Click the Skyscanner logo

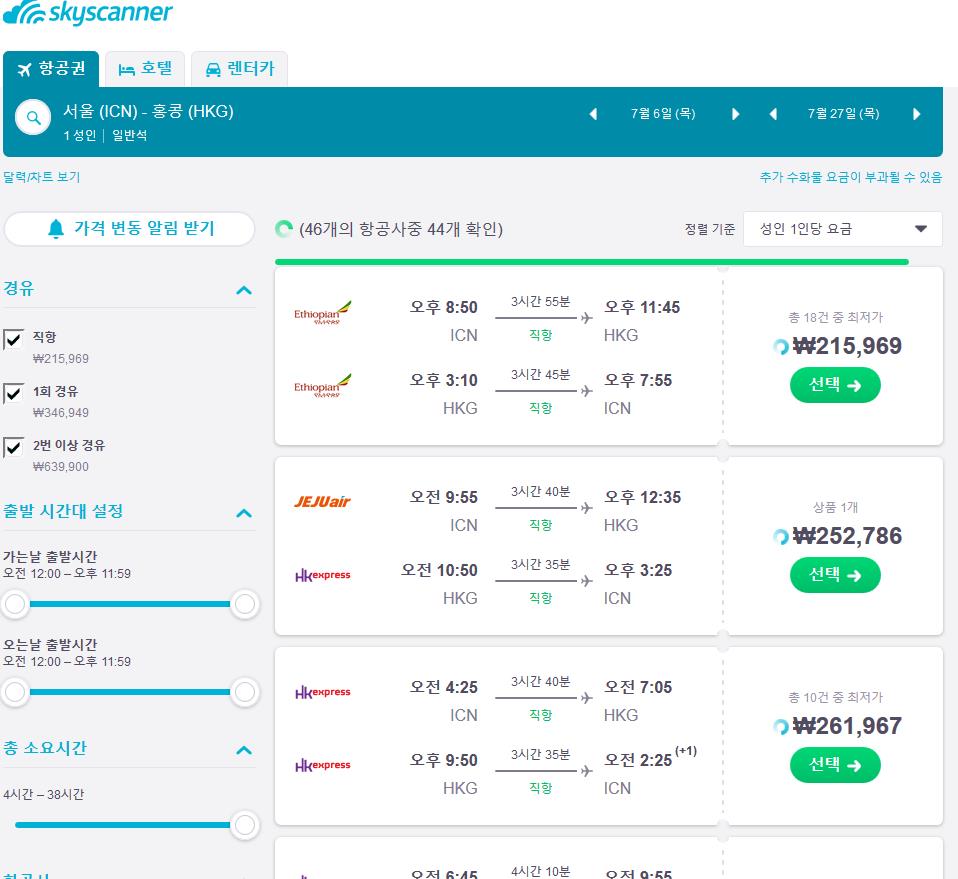click(x=88, y=12)
